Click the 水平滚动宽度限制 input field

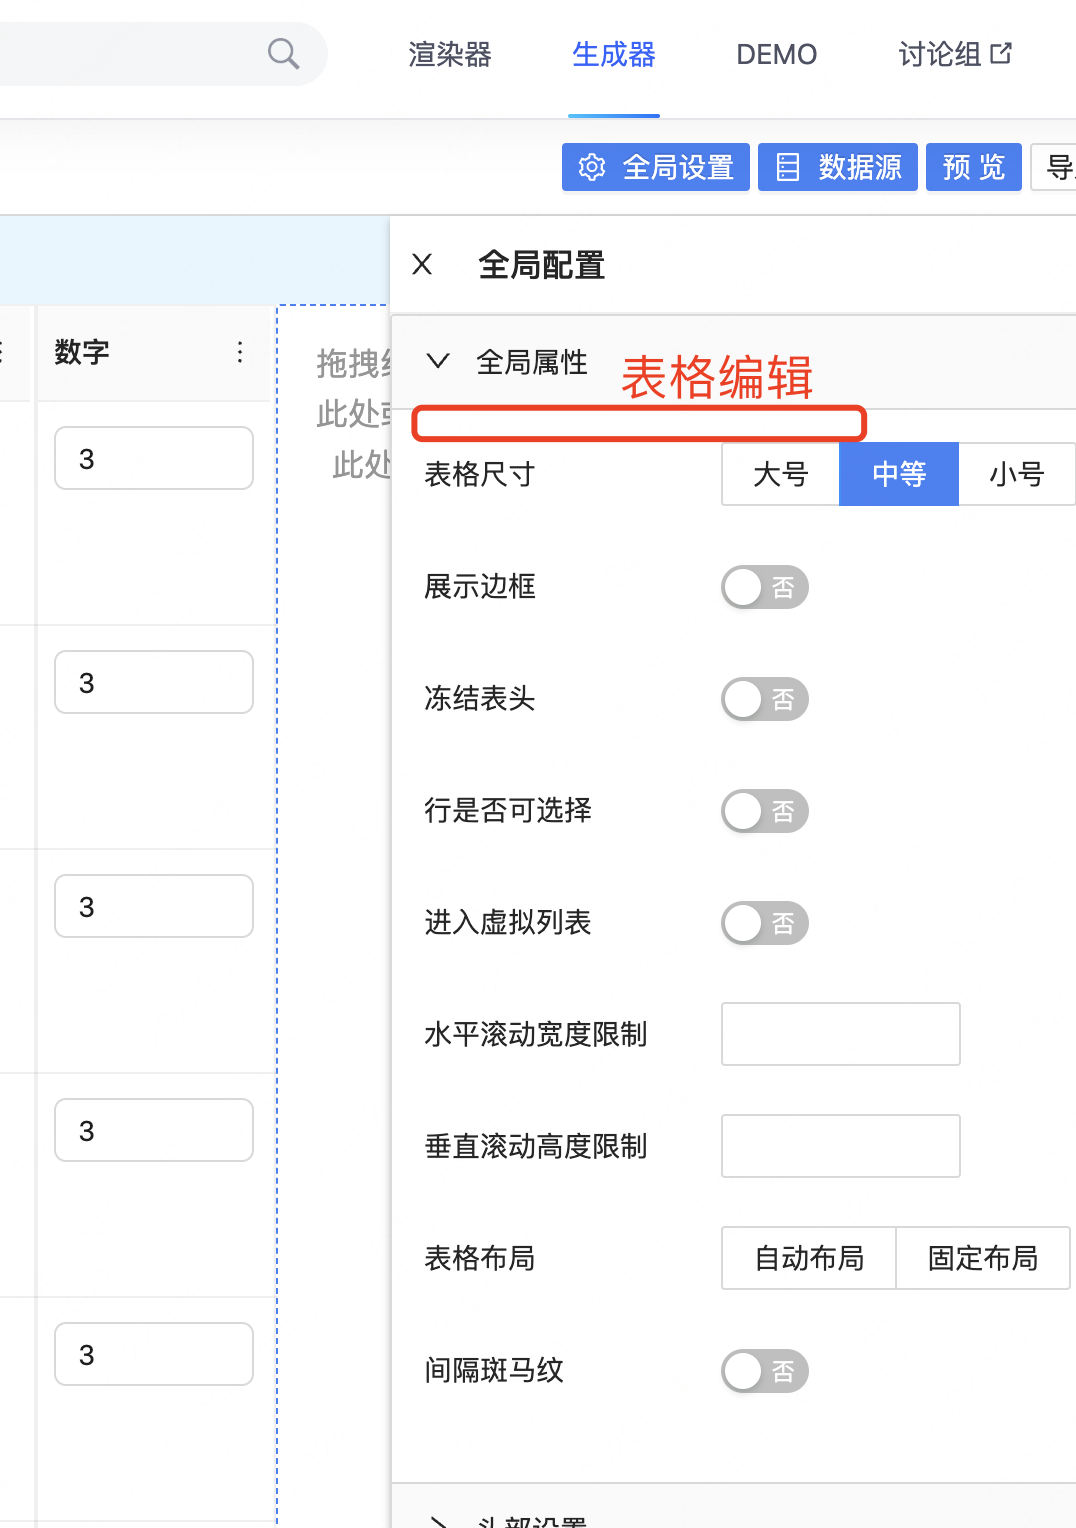point(840,1034)
